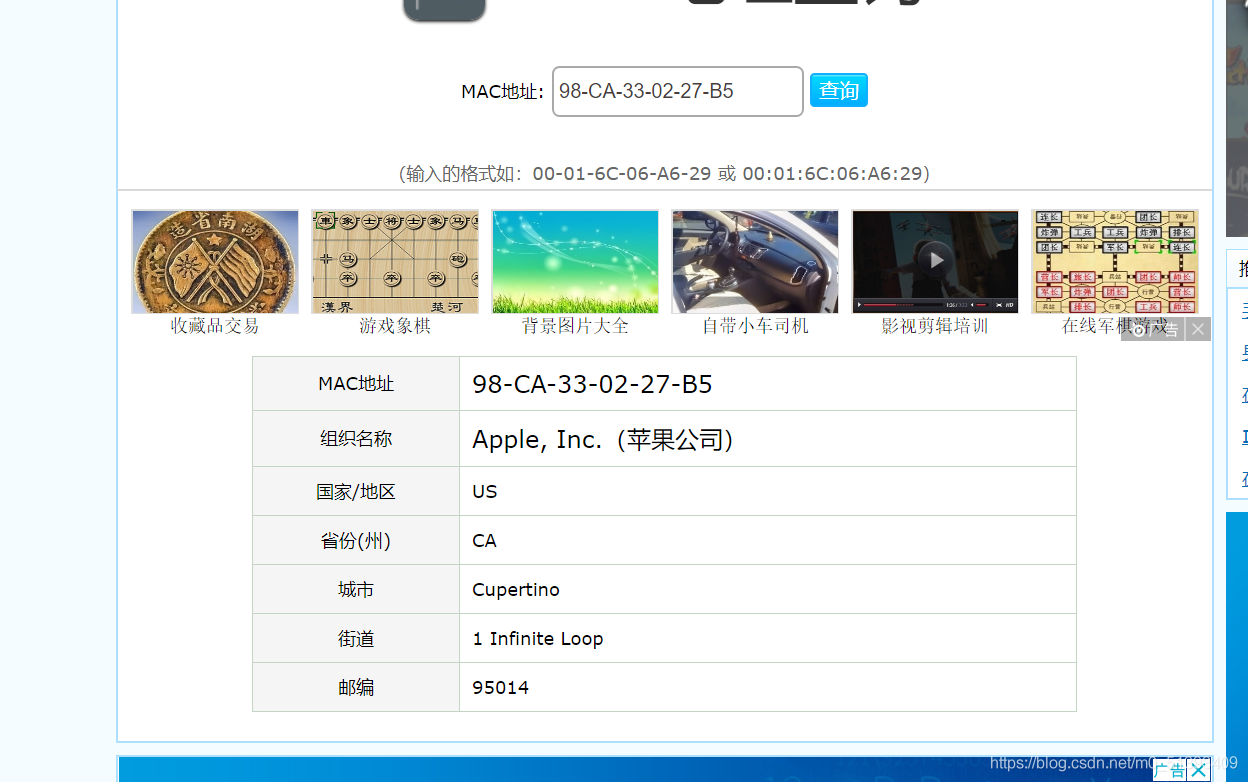Select the Apple, Inc. (苹果公司) cell

tap(768, 439)
